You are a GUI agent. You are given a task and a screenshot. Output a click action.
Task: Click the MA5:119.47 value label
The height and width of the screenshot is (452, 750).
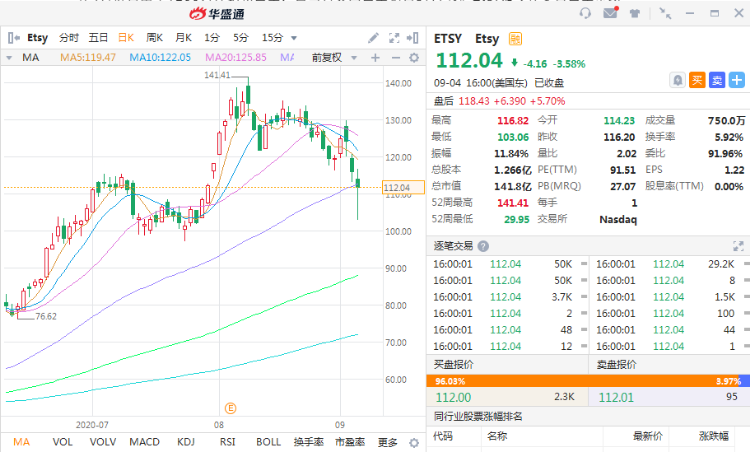click(x=88, y=58)
